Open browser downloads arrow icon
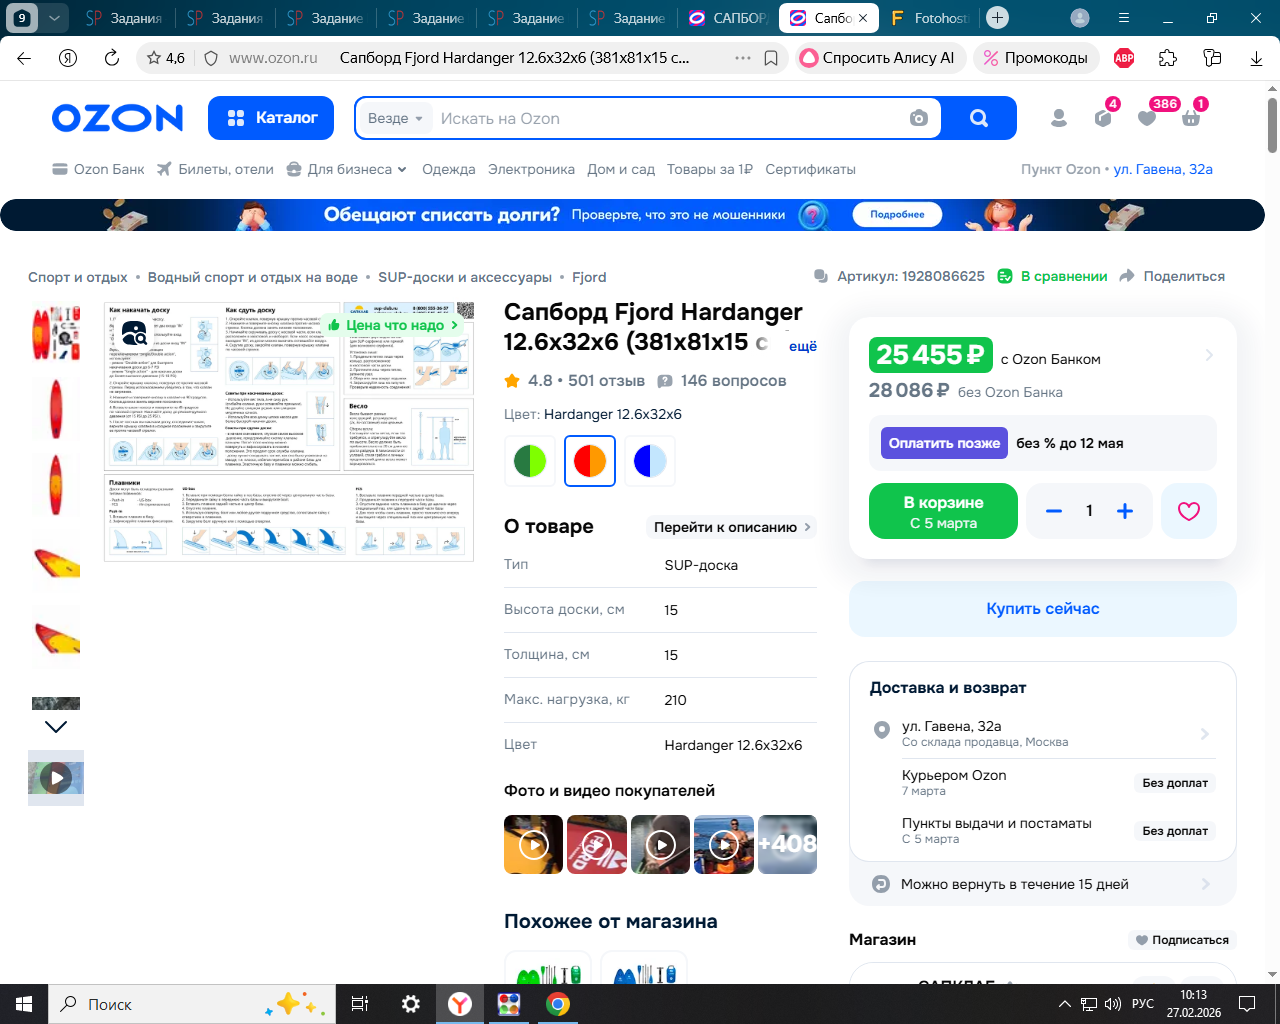Image resolution: width=1280 pixels, height=1024 pixels. click(1256, 58)
